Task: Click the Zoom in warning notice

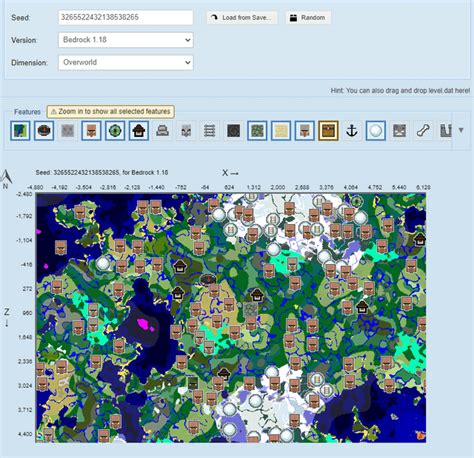Action: (111, 111)
